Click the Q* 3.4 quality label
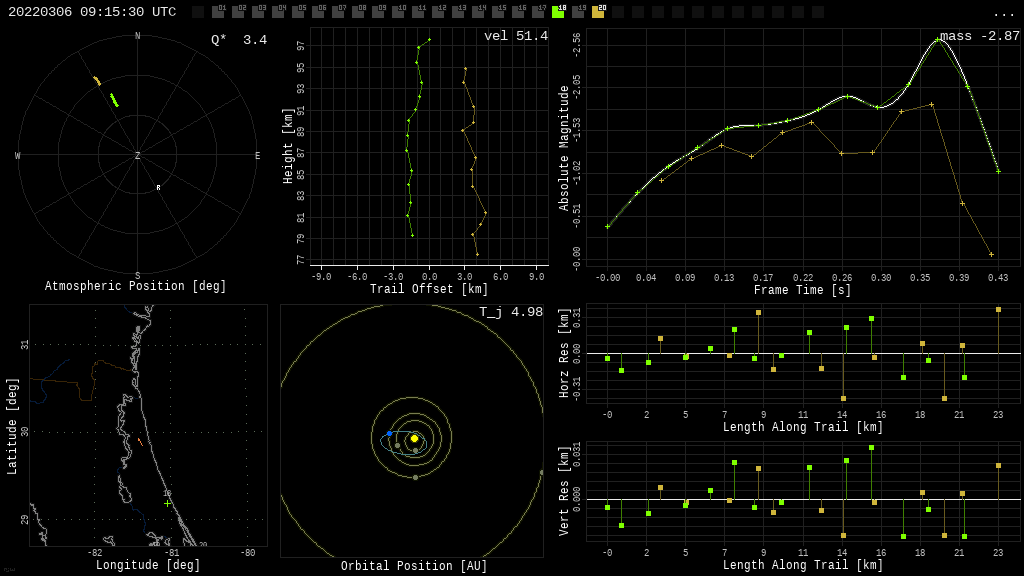The image size is (1024, 576). click(x=239, y=41)
